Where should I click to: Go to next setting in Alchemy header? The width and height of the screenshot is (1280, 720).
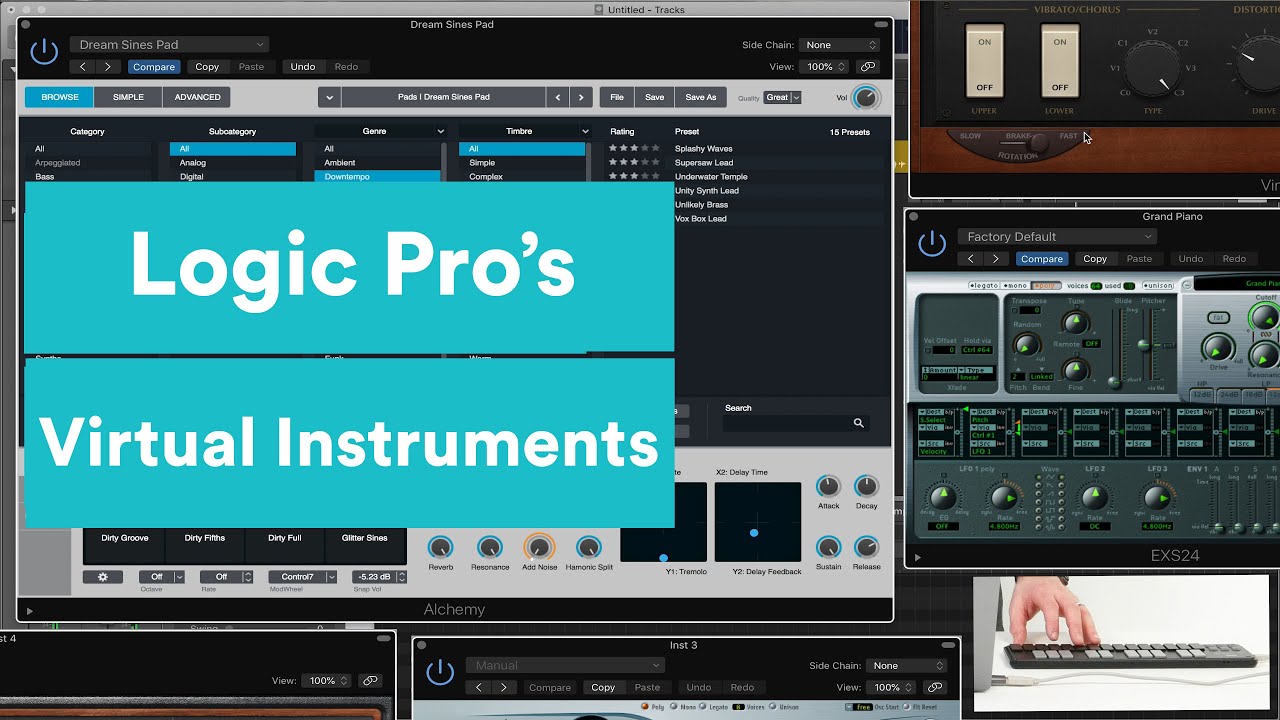point(107,67)
